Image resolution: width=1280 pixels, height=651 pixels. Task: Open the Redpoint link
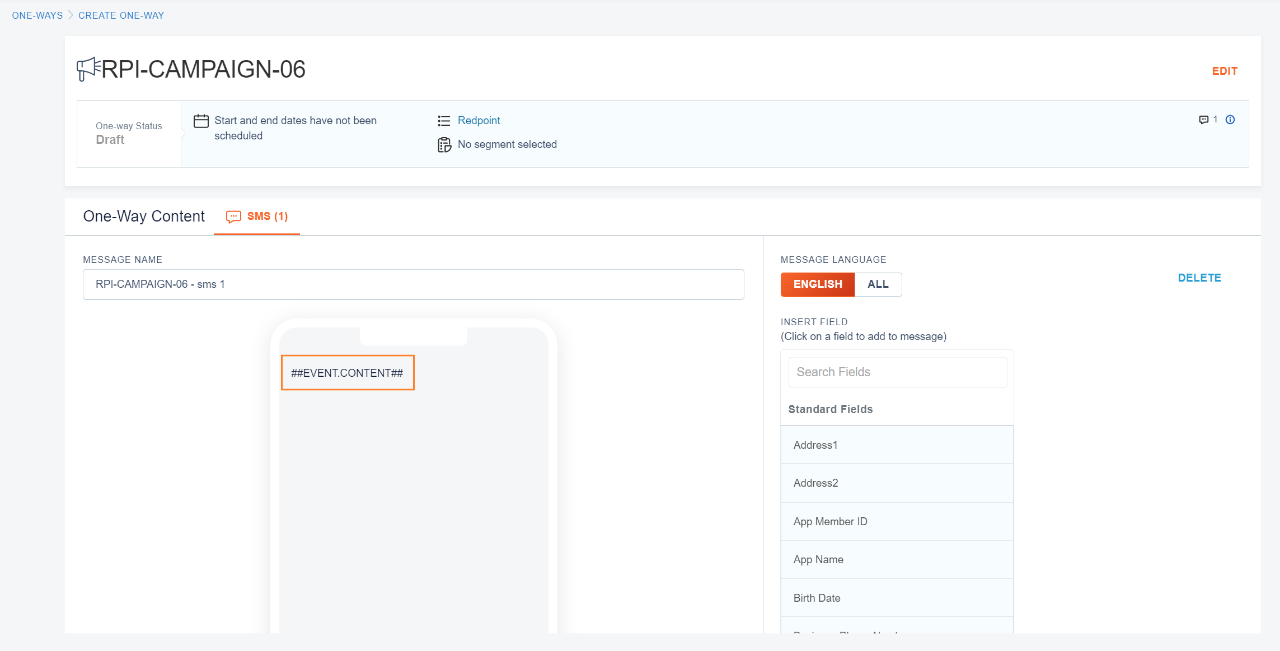click(x=479, y=121)
